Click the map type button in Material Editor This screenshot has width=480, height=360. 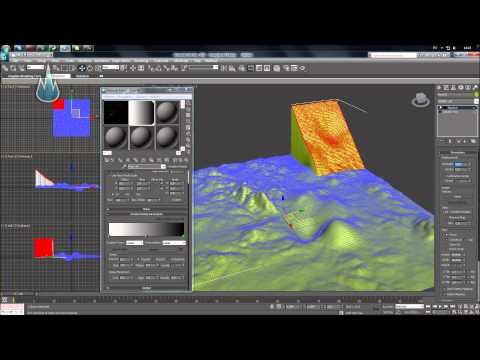click(x=177, y=166)
